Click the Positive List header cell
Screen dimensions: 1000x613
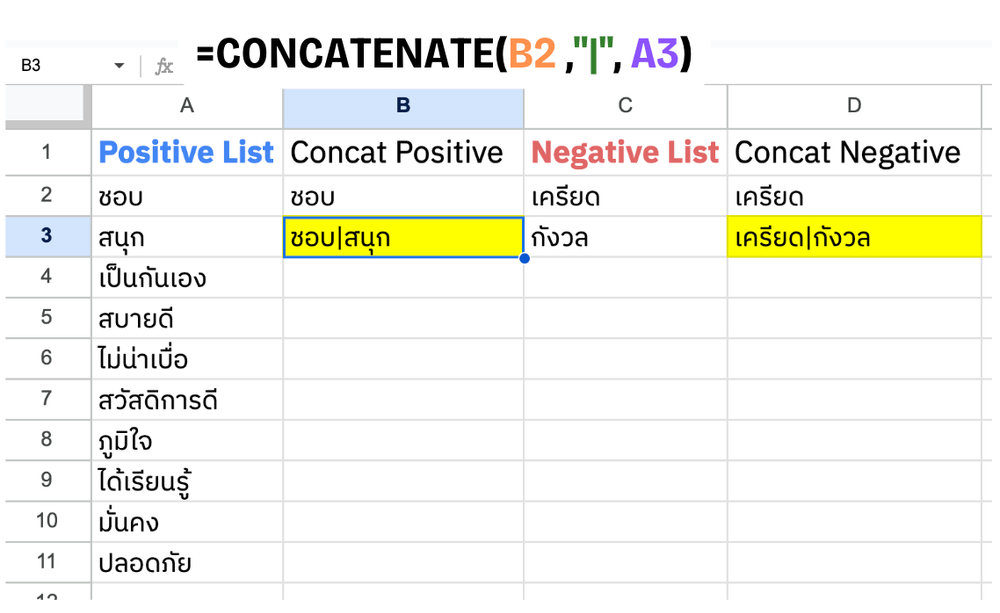click(x=186, y=152)
